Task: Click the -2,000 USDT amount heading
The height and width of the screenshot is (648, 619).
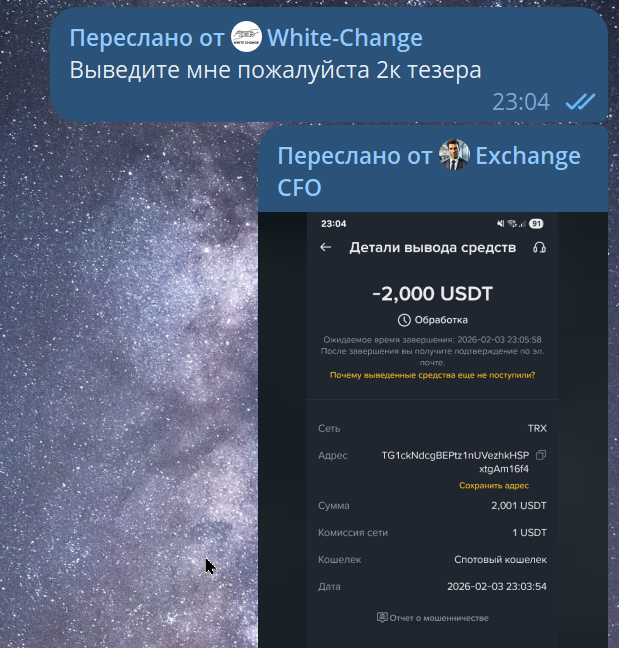Action: [x=432, y=294]
